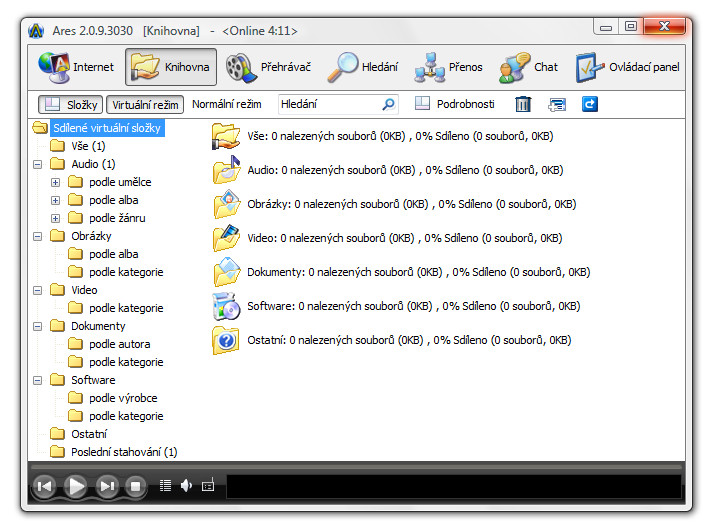Select Poslední stahování (1) folder
This screenshot has width=712, height=529.
point(124,452)
